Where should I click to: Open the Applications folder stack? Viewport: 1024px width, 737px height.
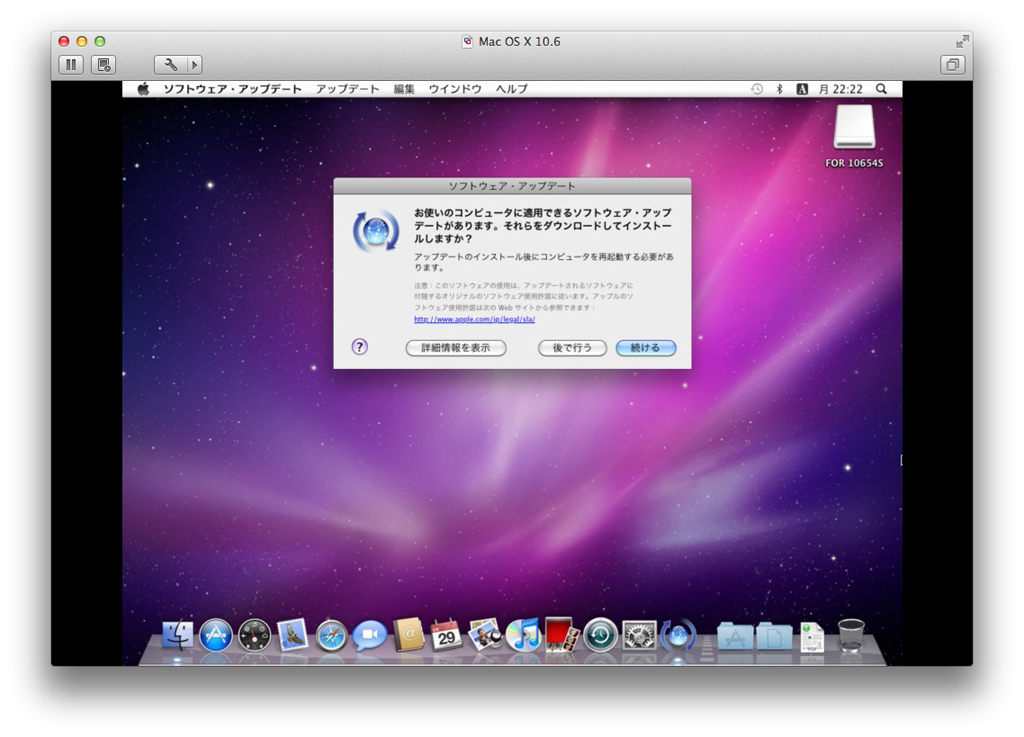[735, 636]
